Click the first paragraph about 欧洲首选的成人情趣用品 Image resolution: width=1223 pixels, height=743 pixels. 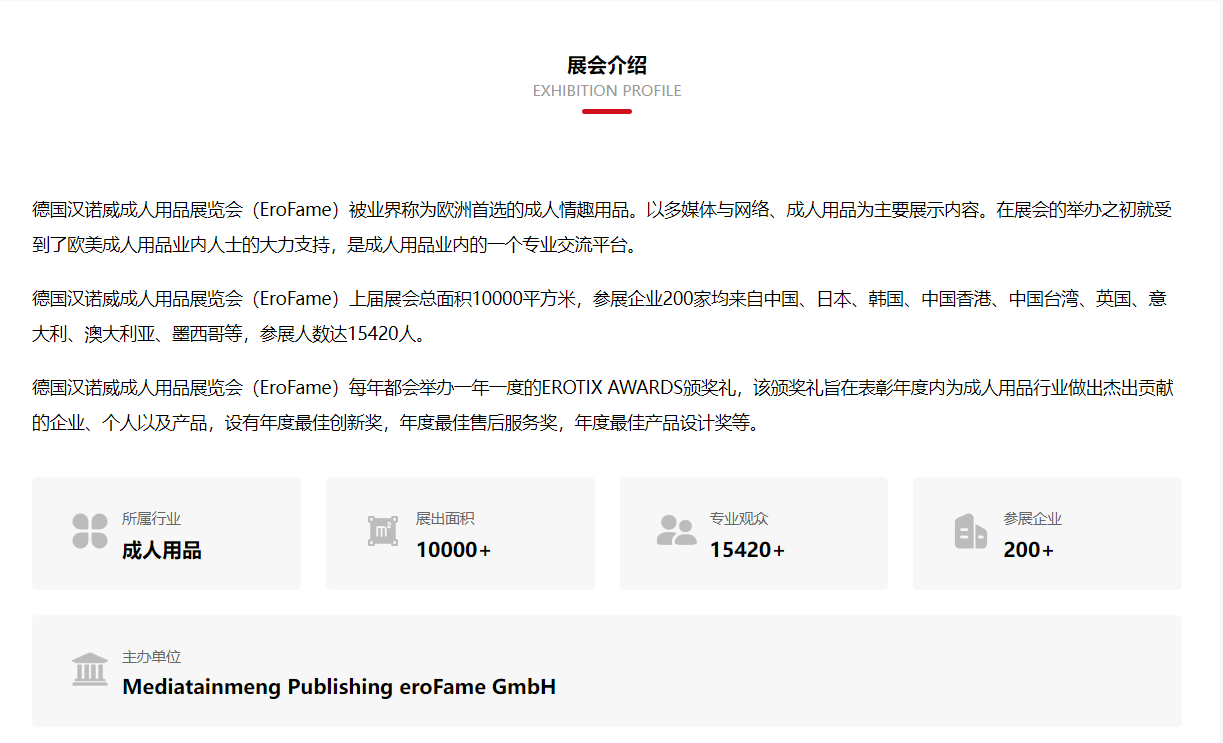pyautogui.click(x=602, y=227)
